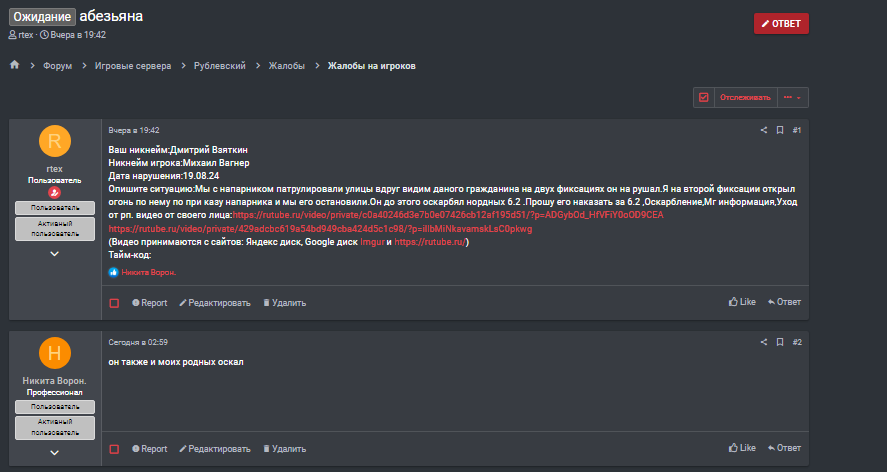Open the three-dots thread options dropdown

793,97
